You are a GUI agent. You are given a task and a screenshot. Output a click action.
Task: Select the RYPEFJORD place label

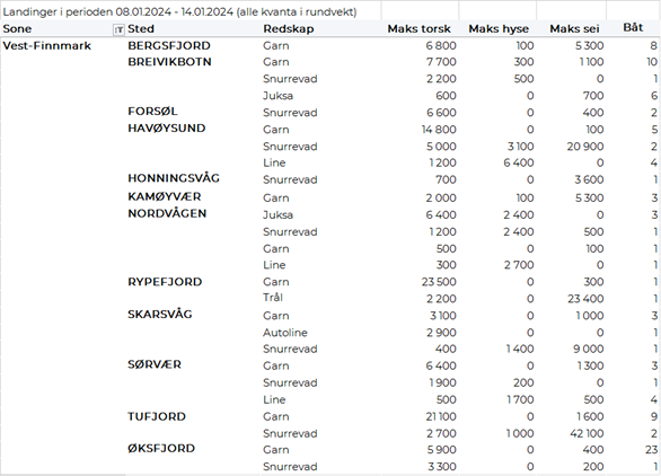[162, 281]
